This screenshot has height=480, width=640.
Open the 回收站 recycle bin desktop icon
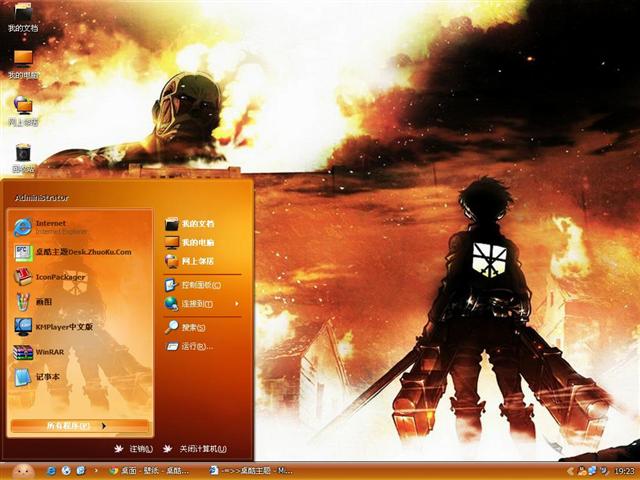pos(23,158)
